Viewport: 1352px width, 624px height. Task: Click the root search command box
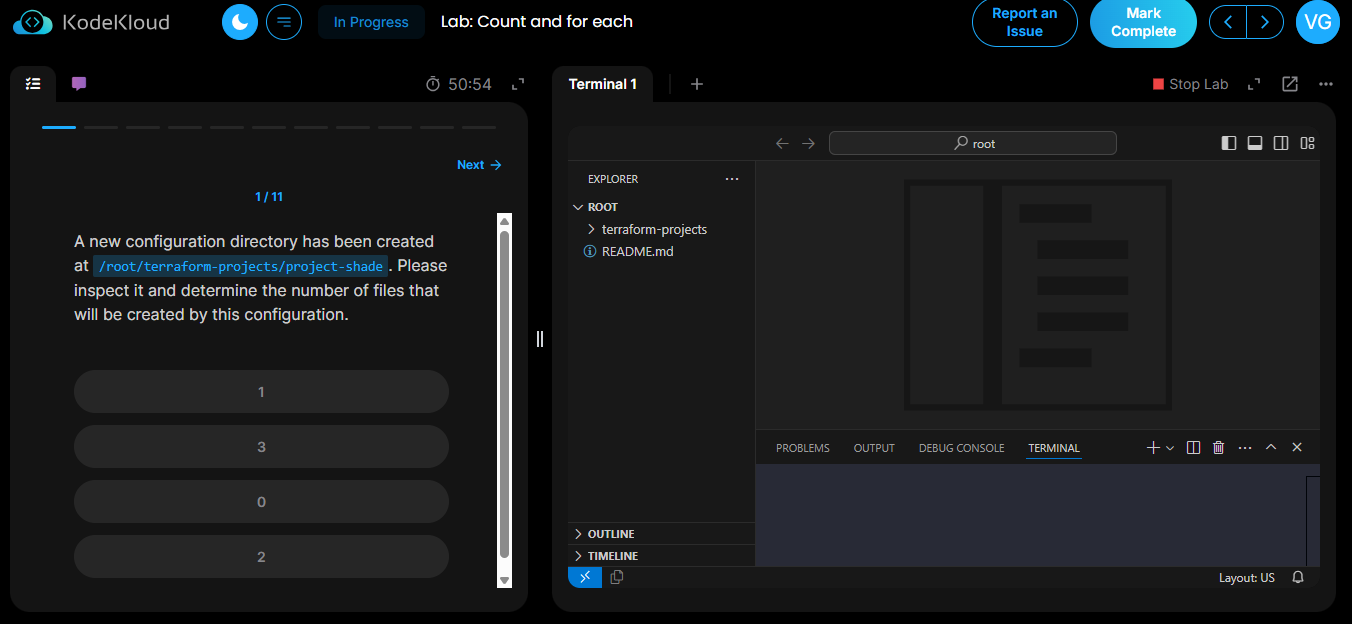pos(973,143)
